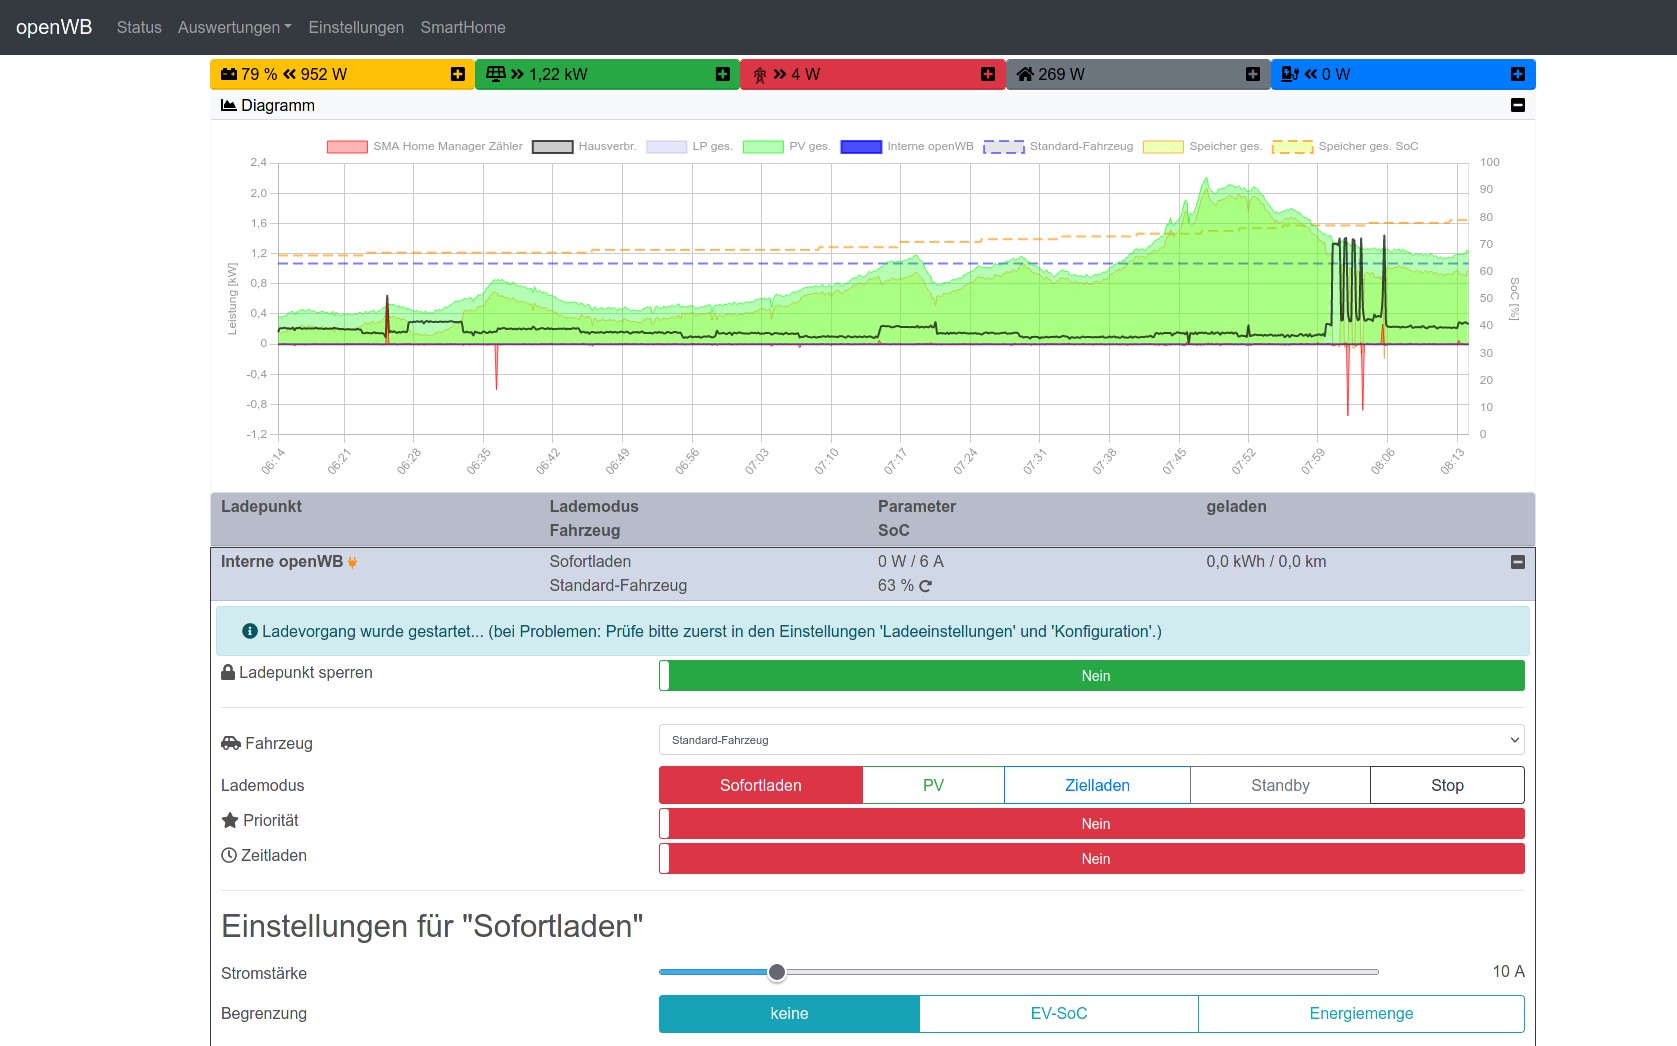The width and height of the screenshot is (1677, 1046).
Task: Set Begrenzung to Energiemenge
Action: tap(1361, 1013)
